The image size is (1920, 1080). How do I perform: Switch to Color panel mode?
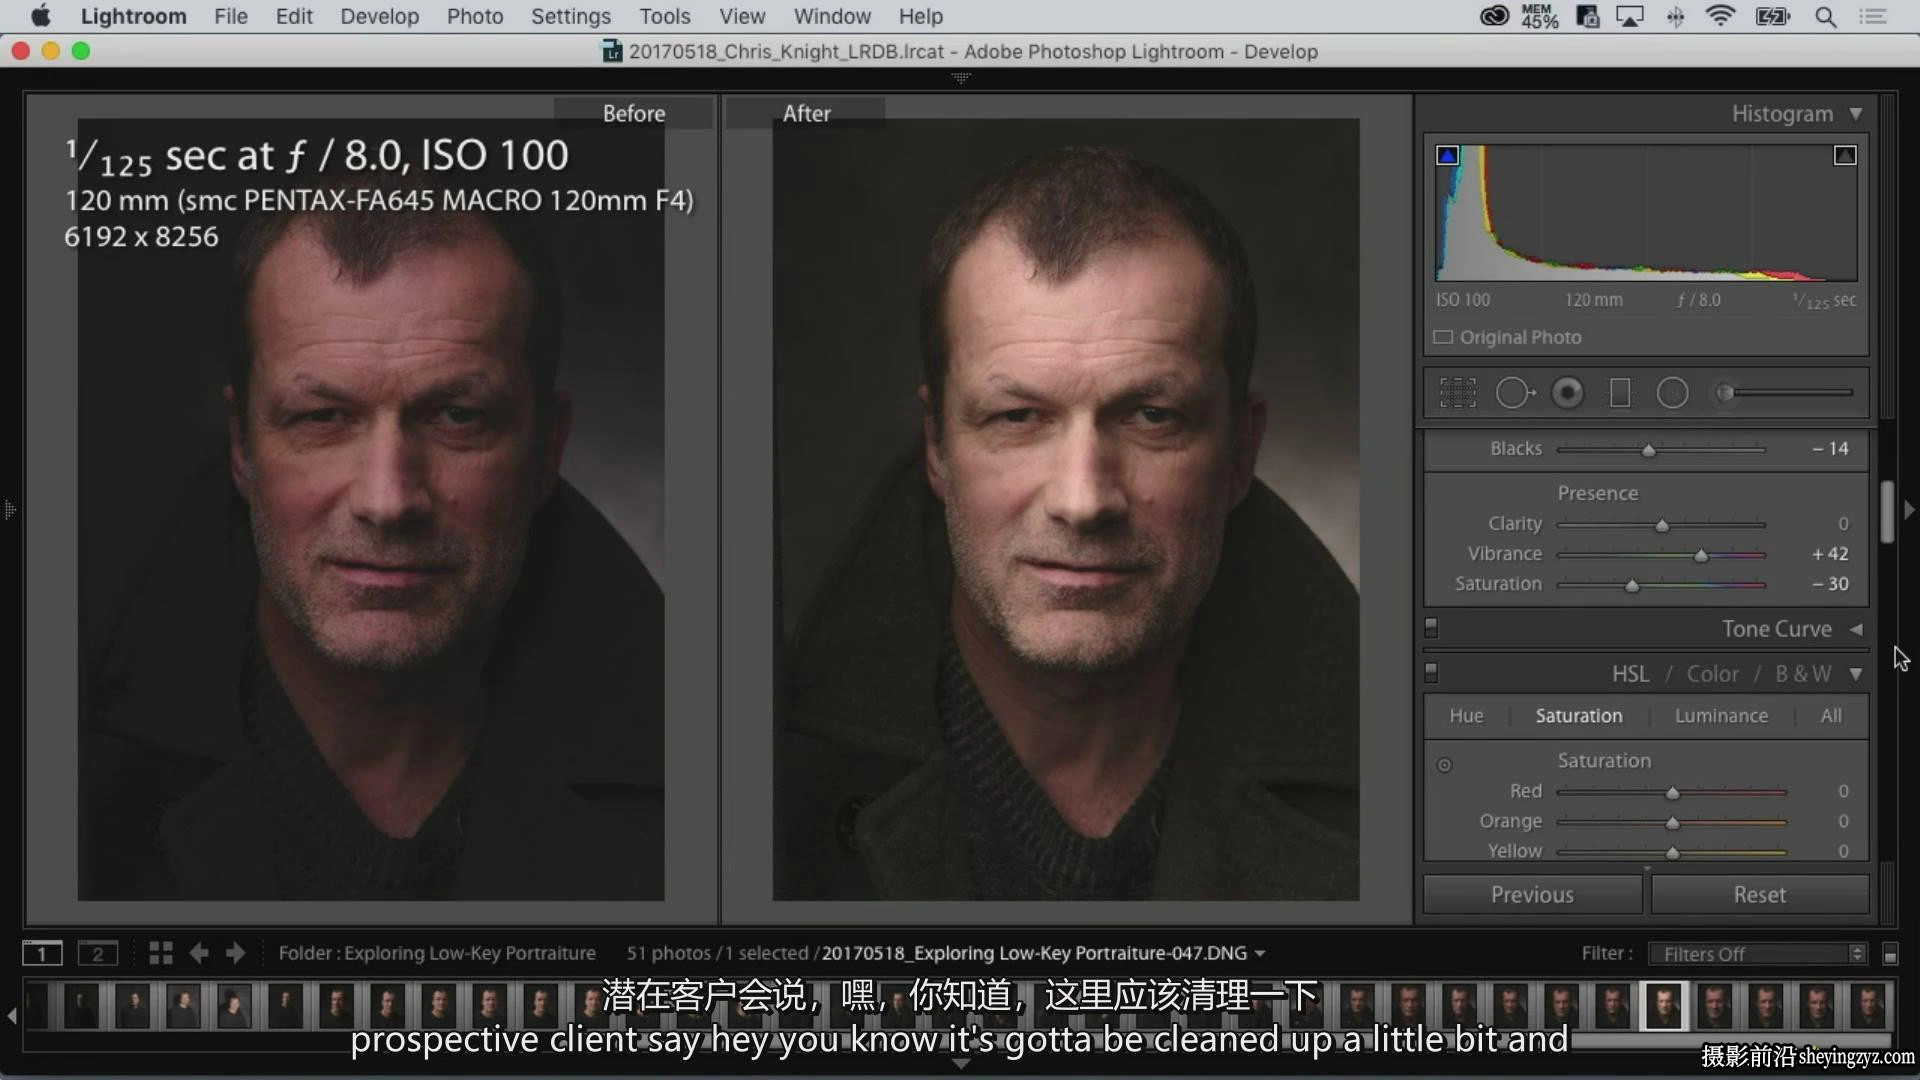pyautogui.click(x=1712, y=674)
